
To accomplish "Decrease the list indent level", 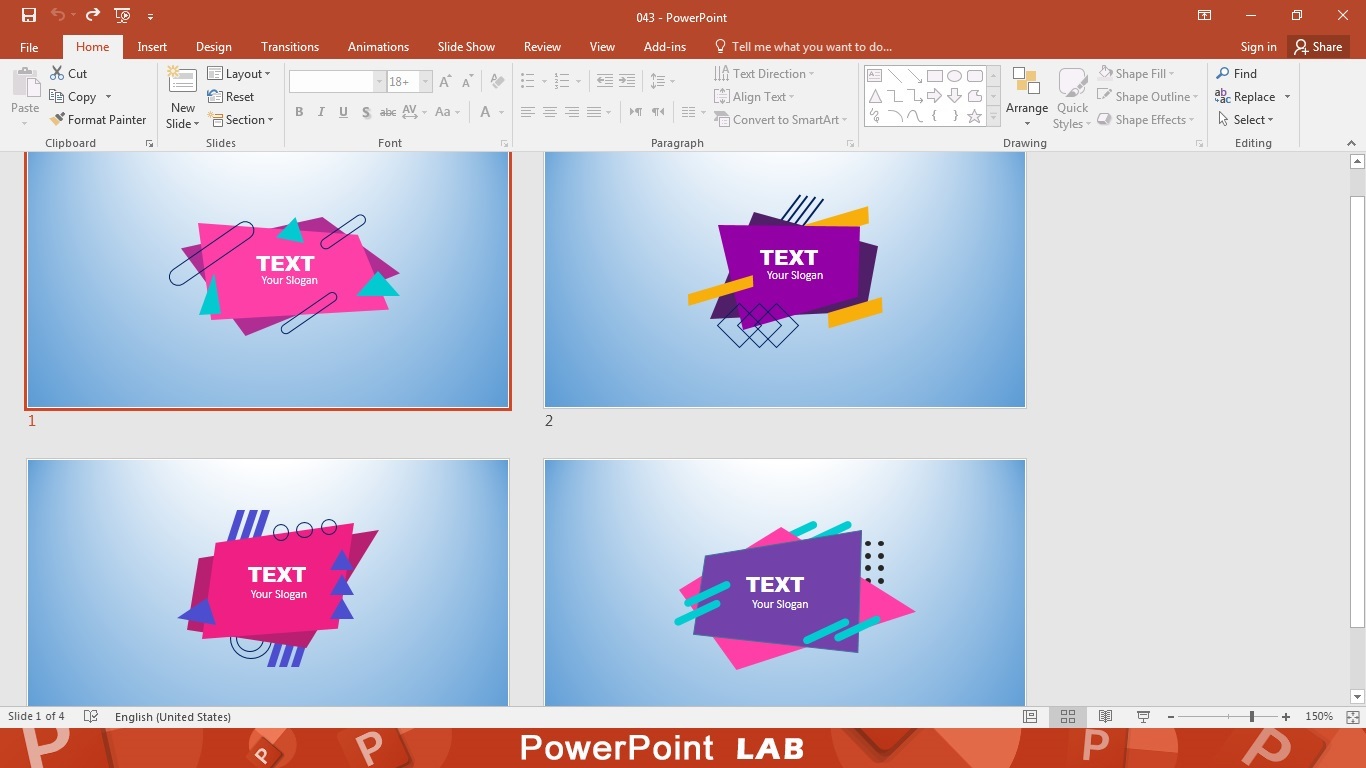I will click(x=604, y=81).
